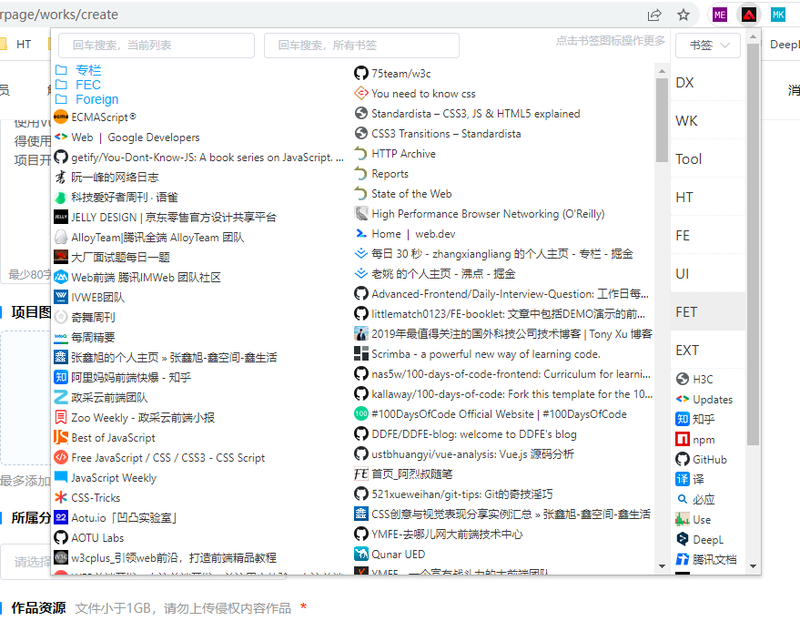Click the right column list scrollbar thumb
The width and height of the screenshot is (800, 621).
tap(662, 120)
